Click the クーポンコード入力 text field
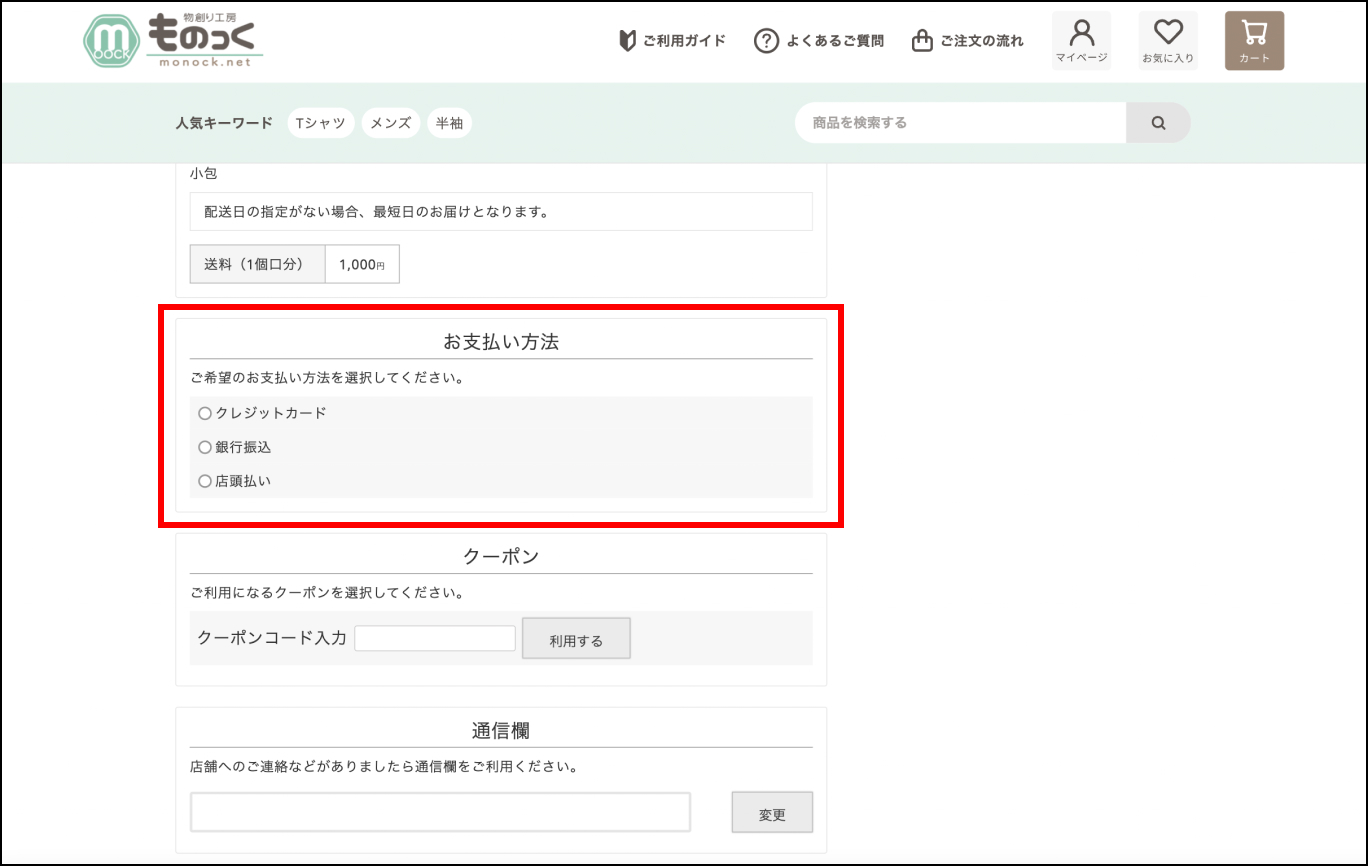The height and width of the screenshot is (866, 1368). 435,638
